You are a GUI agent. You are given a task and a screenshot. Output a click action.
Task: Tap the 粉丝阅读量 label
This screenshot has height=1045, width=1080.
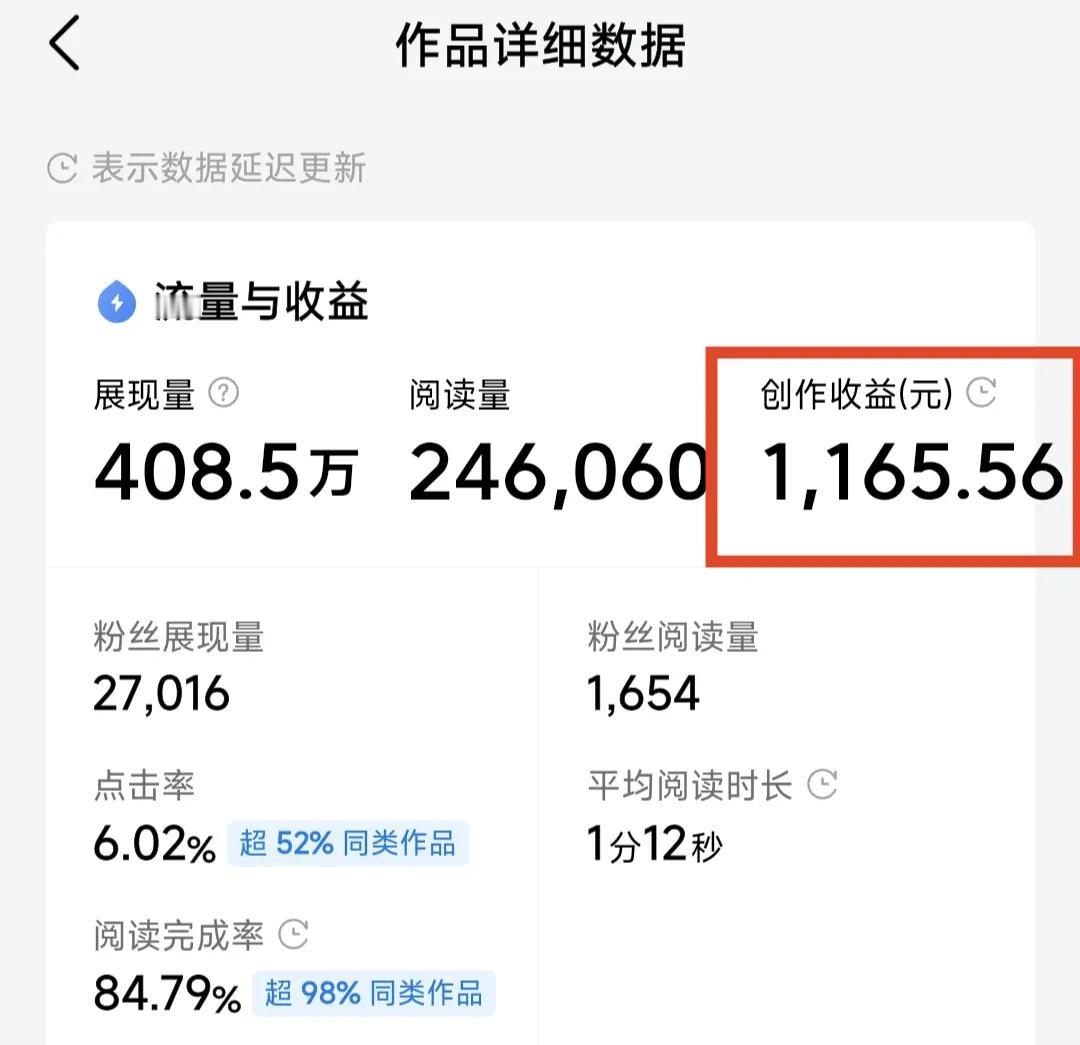point(673,637)
